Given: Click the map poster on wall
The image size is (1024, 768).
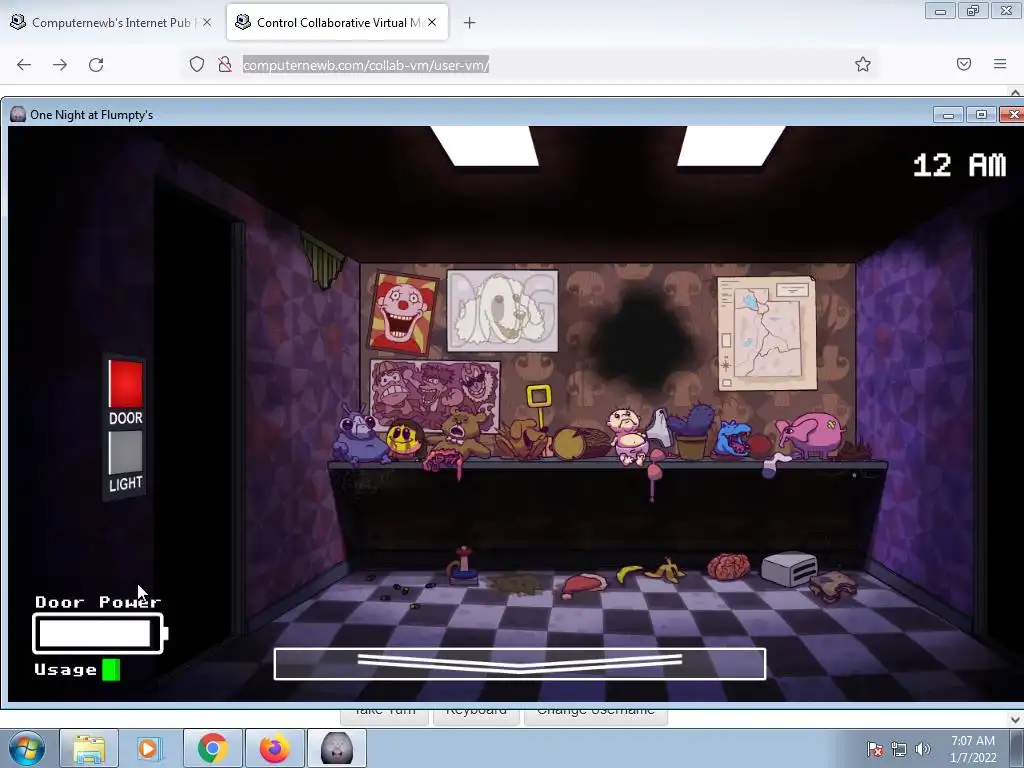Looking at the screenshot, I should (x=767, y=333).
